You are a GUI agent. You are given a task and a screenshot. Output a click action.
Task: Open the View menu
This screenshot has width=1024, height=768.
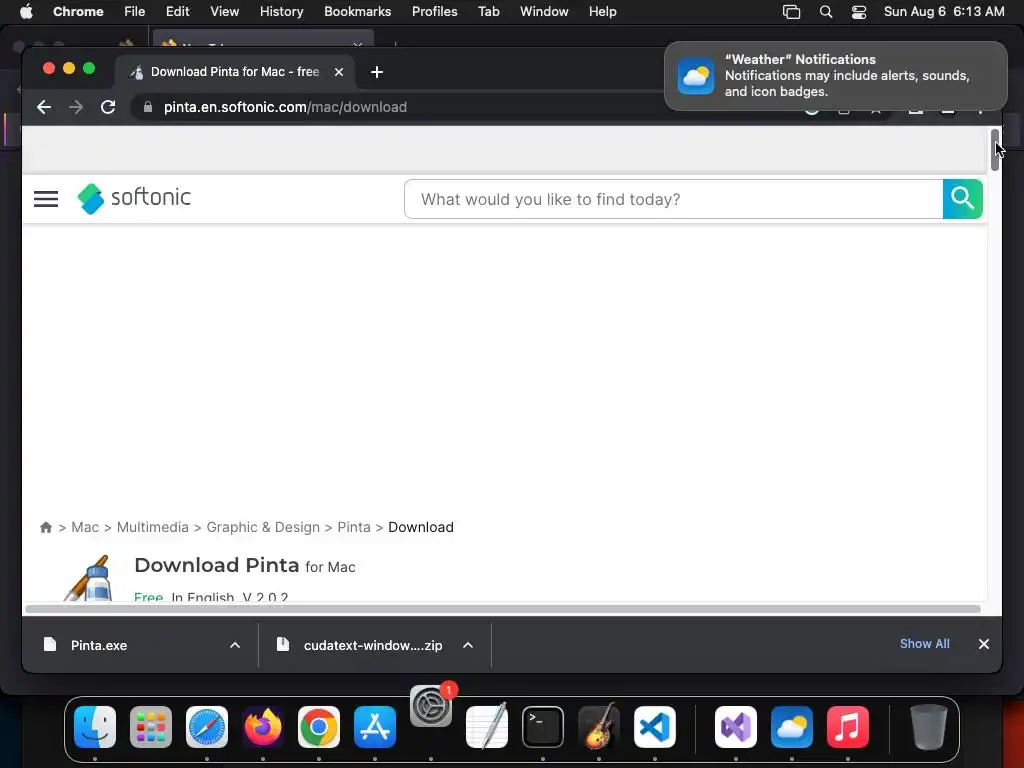tap(225, 12)
